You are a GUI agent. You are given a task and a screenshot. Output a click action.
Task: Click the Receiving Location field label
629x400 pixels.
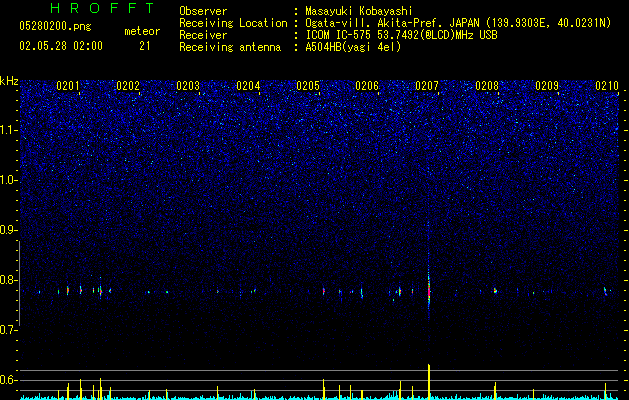click(233, 23)
